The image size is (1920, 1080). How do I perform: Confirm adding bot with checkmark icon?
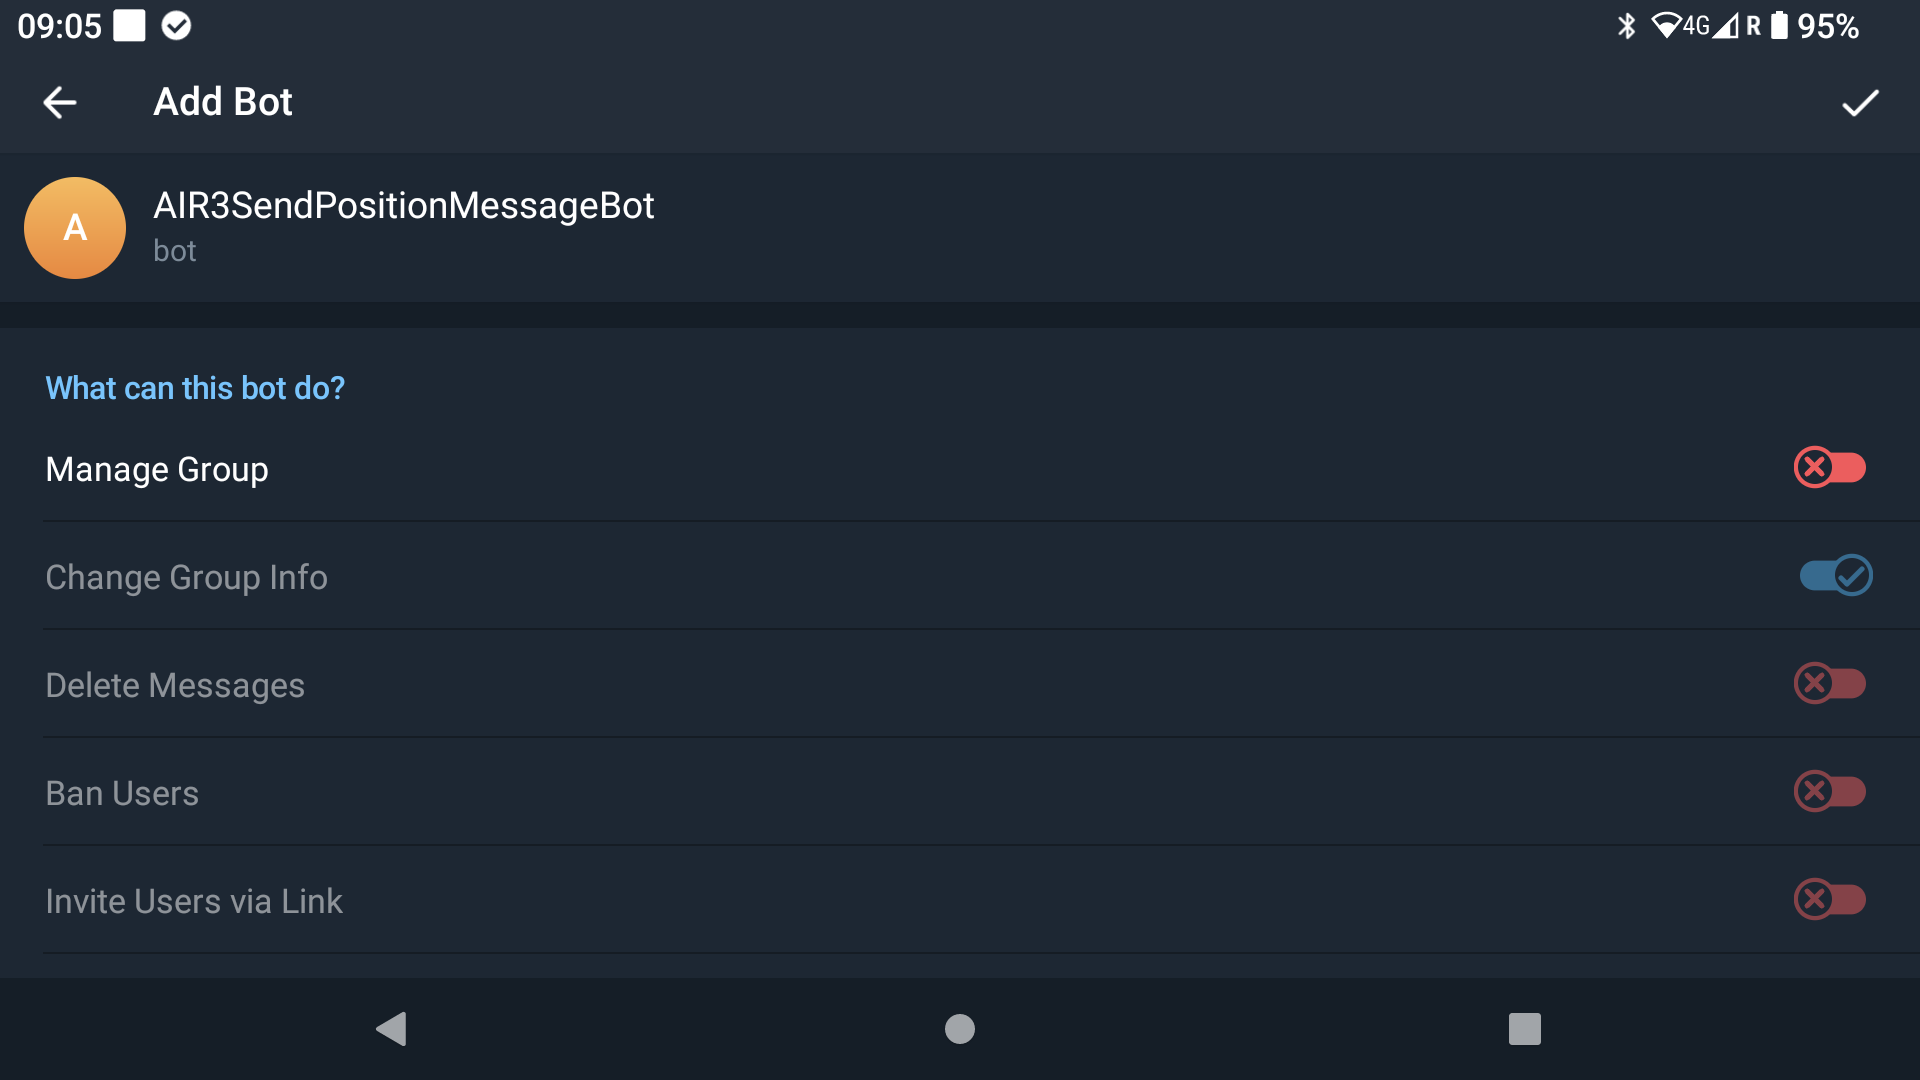(1860, 102)
